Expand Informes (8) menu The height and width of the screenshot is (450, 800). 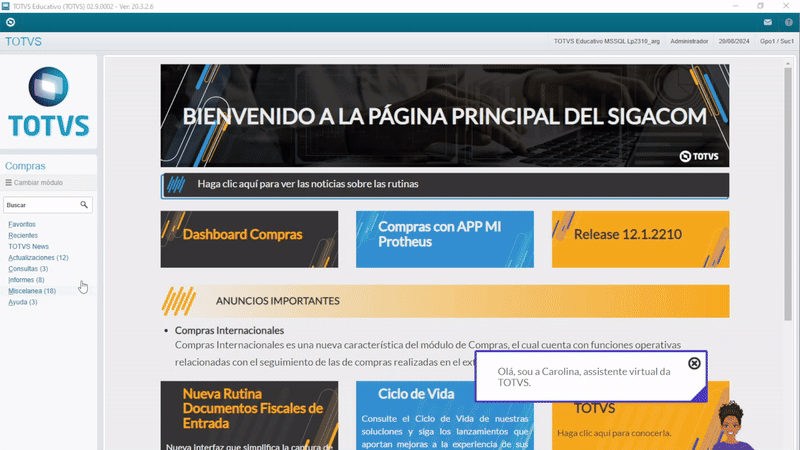[x=26, y=280]
